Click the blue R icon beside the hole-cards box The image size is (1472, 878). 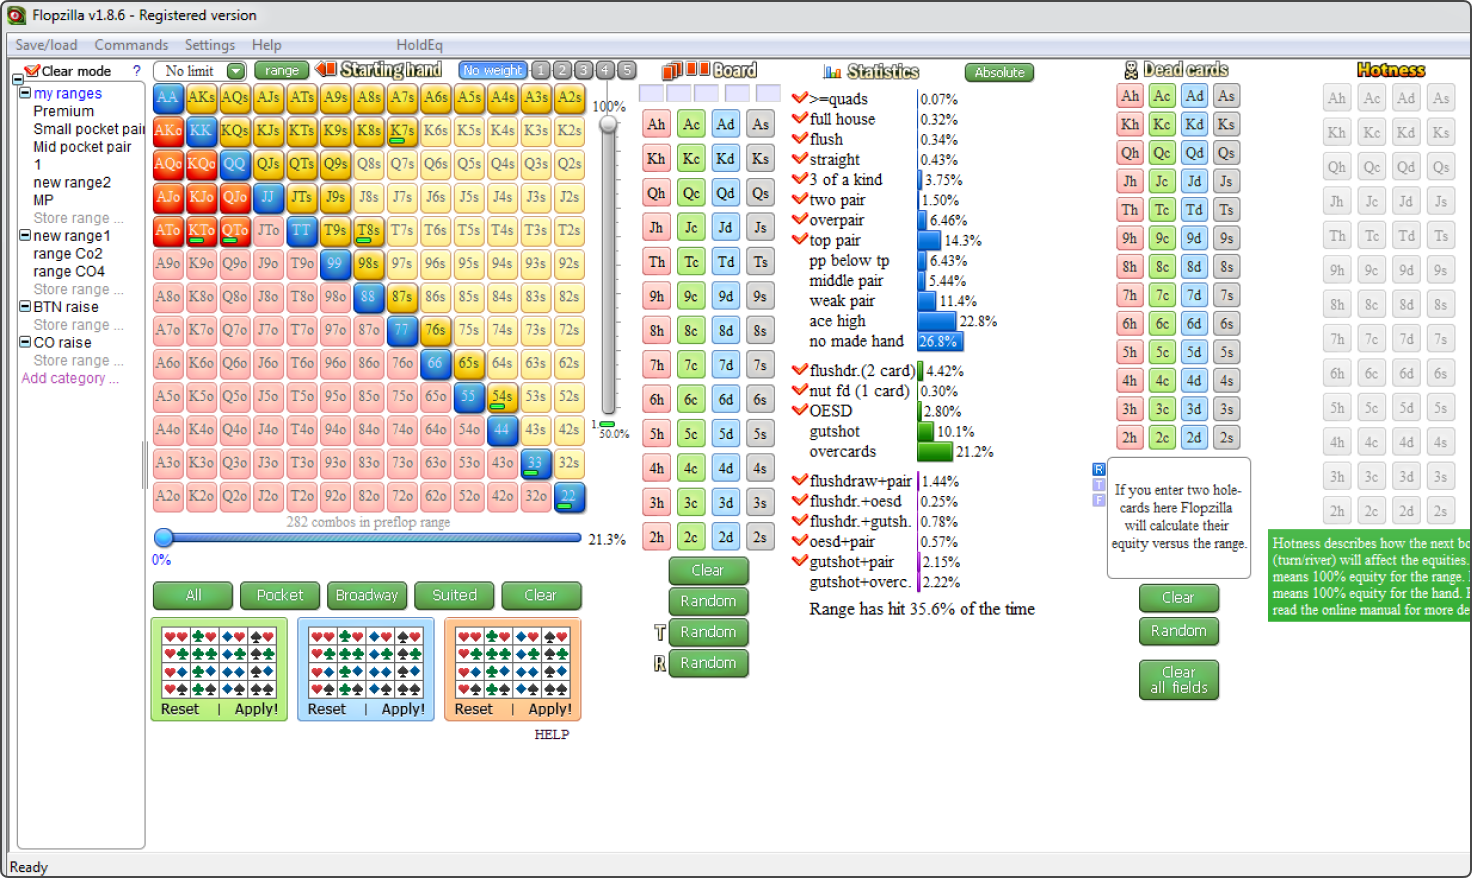coord(1098,468)
